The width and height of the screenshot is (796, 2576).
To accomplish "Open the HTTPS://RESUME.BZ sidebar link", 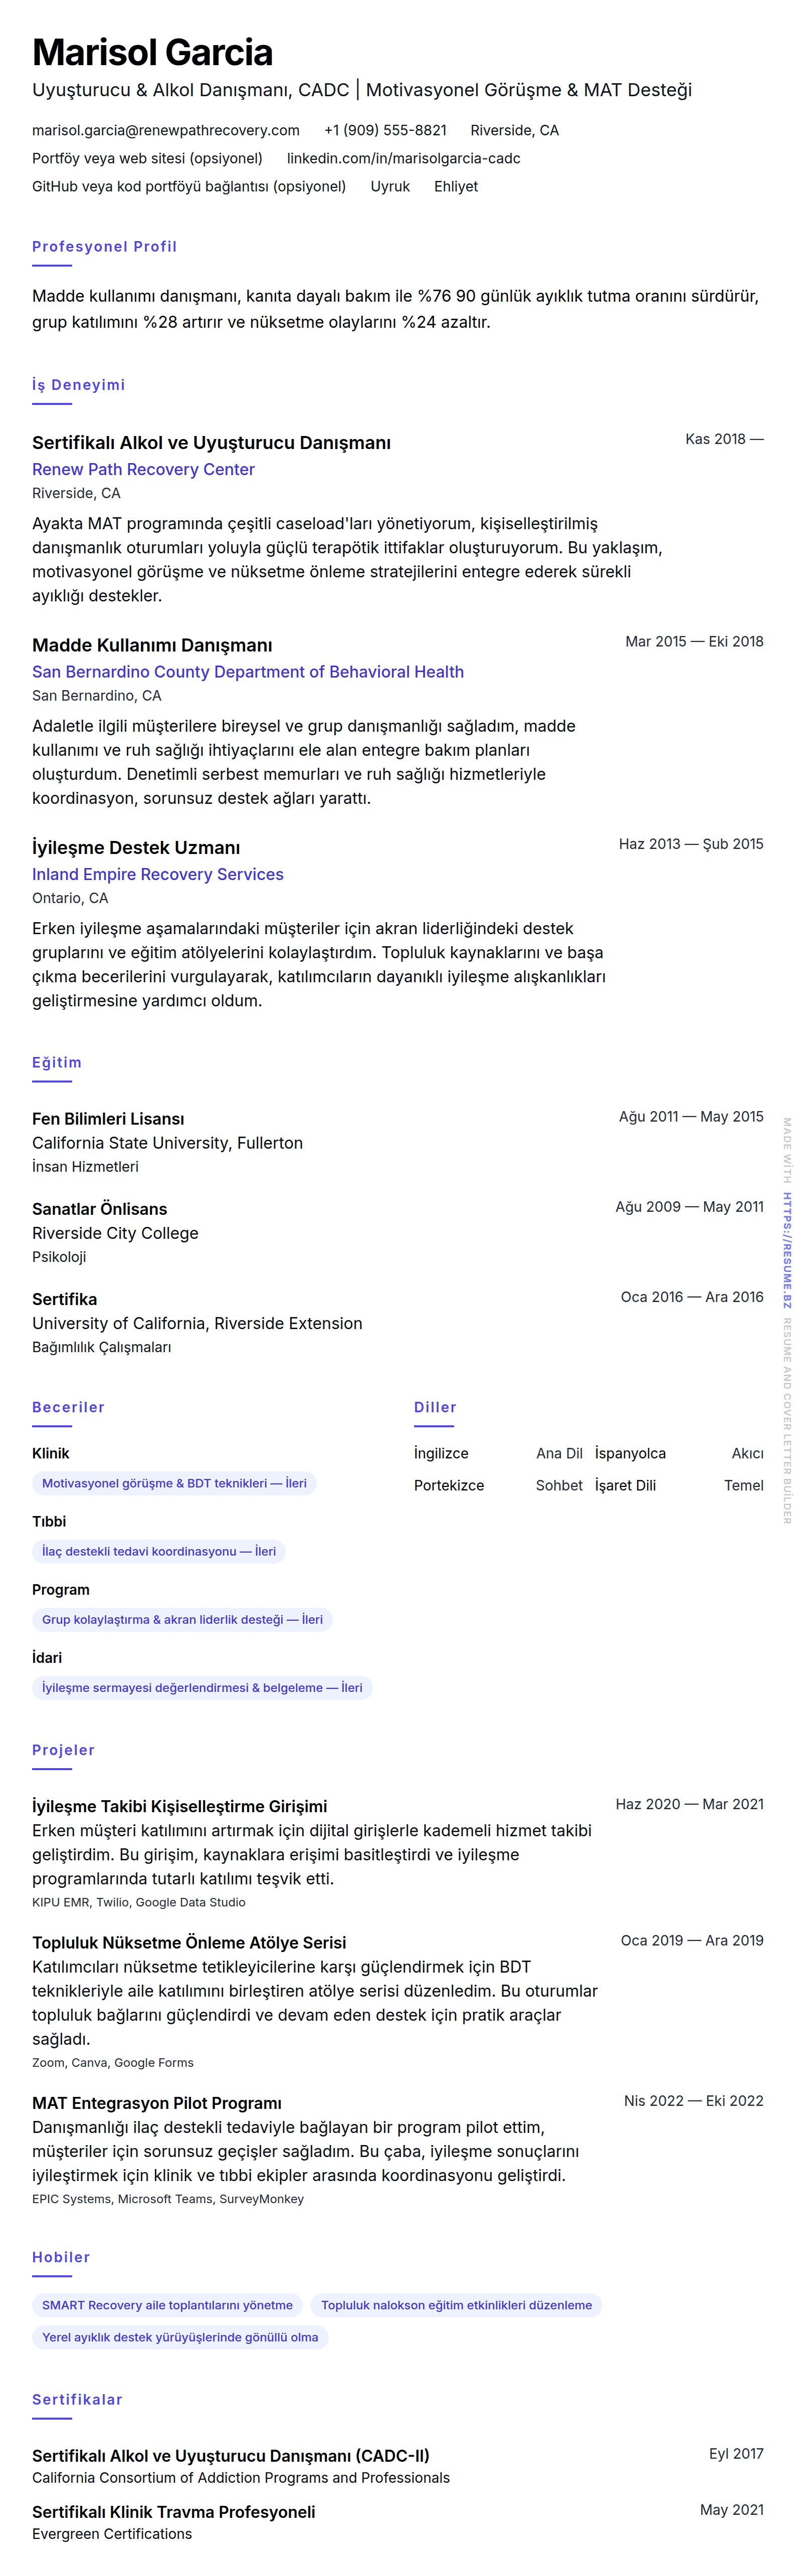I will pos(787,1250).
